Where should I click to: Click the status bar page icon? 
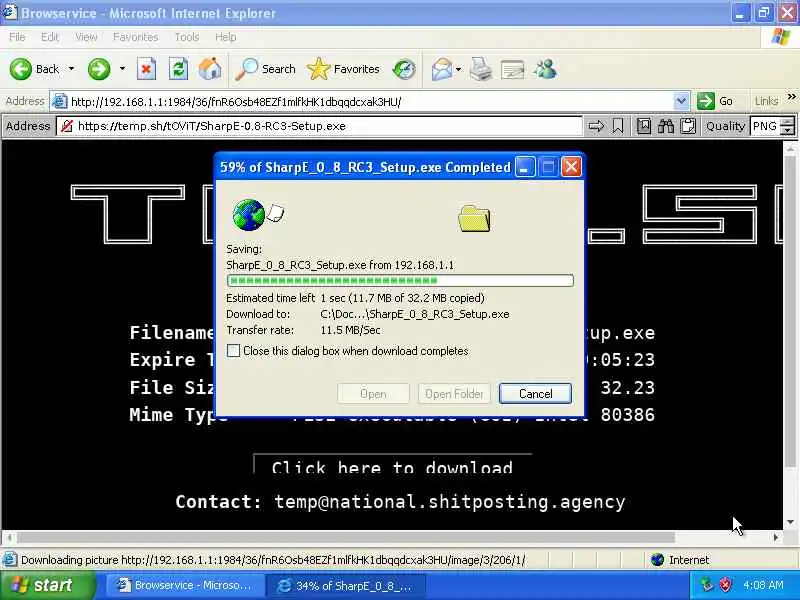(10, 560)
